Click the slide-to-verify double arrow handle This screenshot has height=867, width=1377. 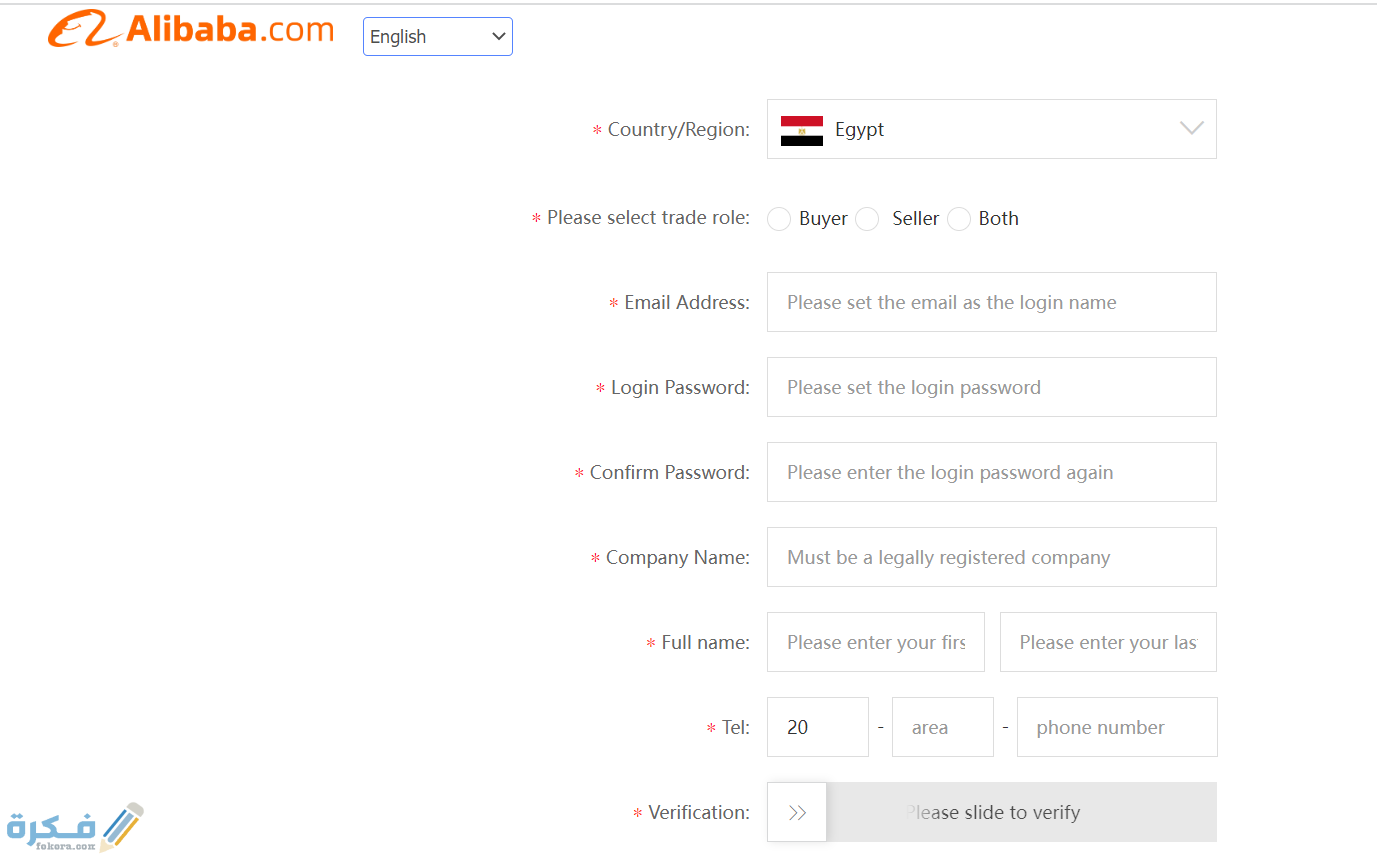point(797,812)
